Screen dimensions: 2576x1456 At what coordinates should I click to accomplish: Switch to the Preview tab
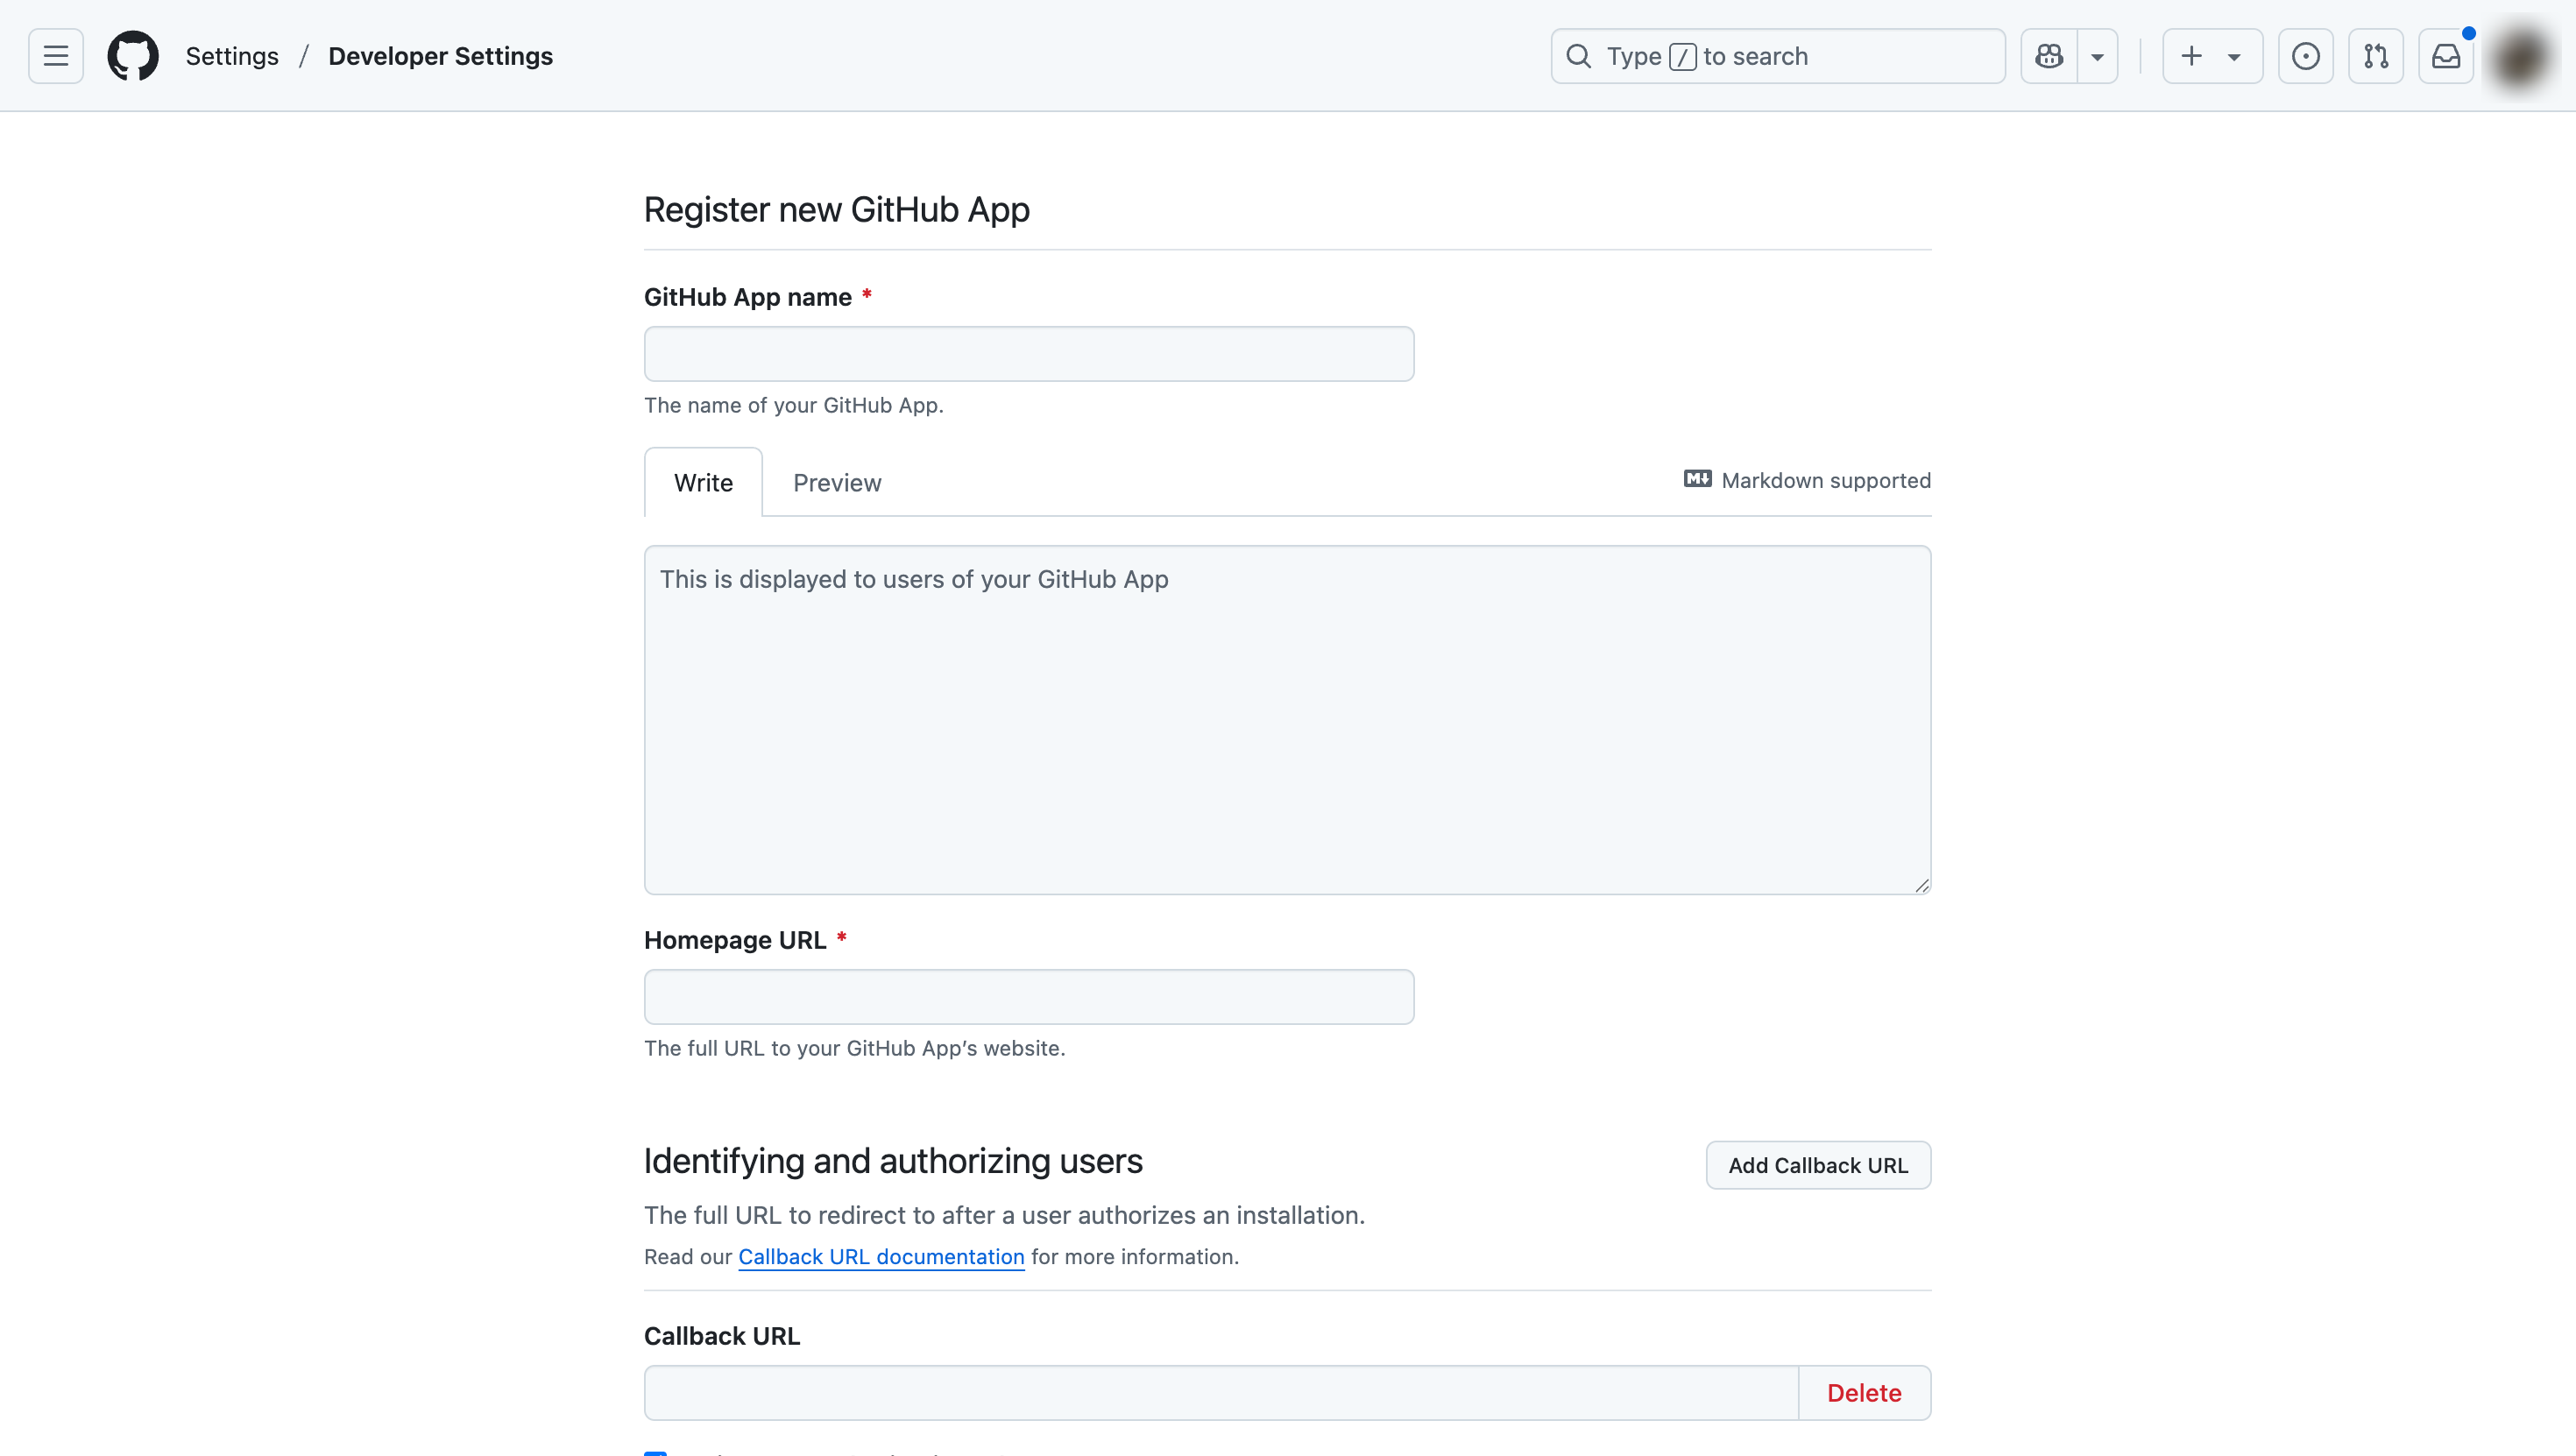pos(837,483)
